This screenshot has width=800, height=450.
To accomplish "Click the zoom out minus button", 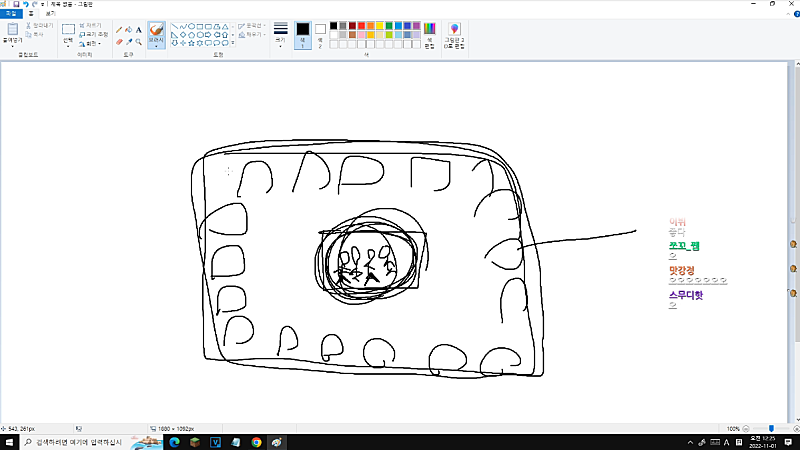I will pos(746,429).
